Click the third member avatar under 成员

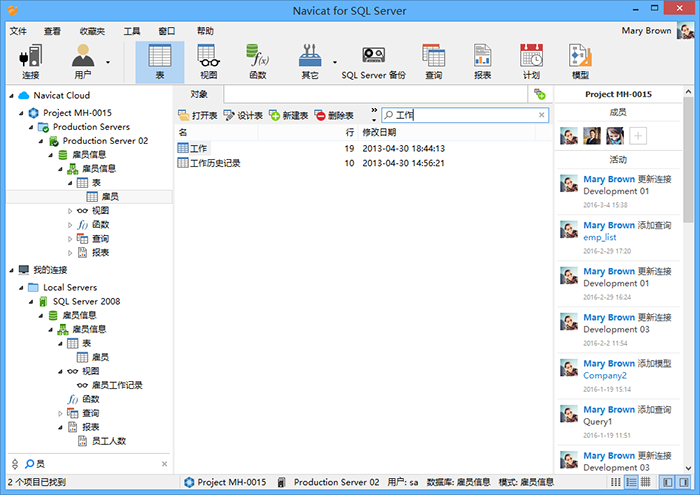point(615,136)
